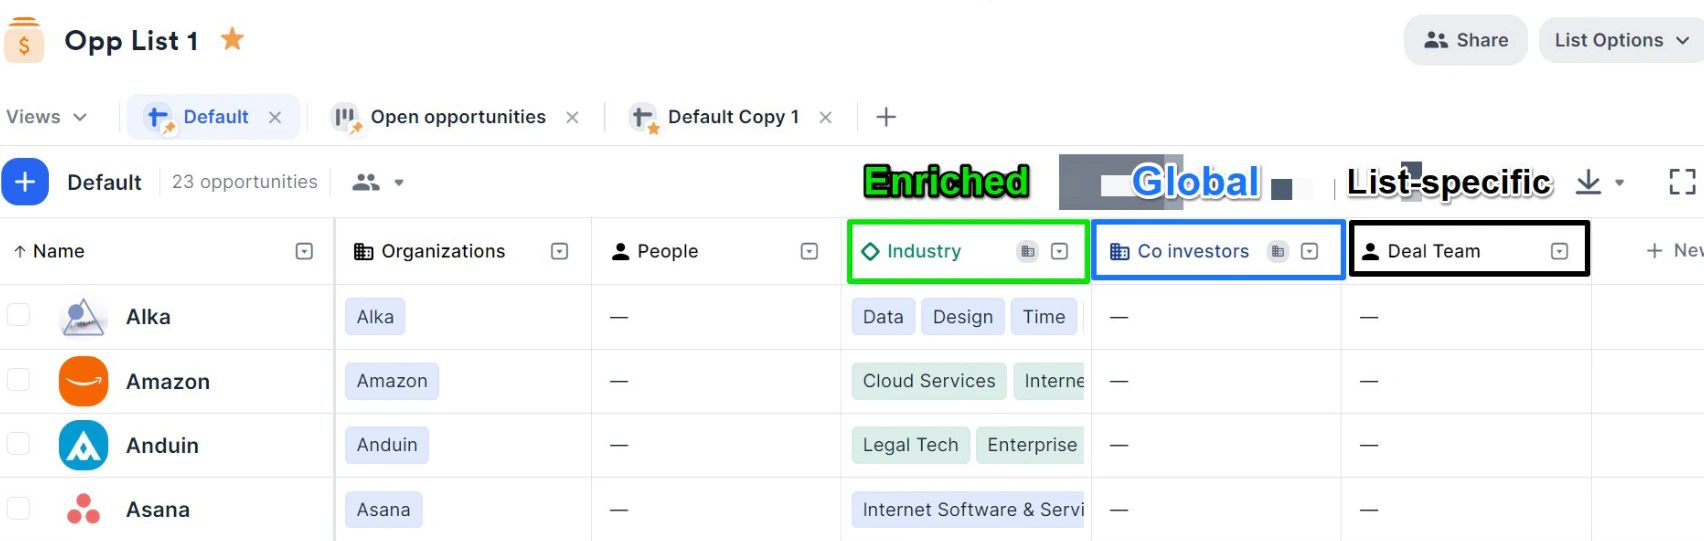The image size is (1704, 541).
Task: Open the people sharing dropdown beside 23 opportunities
Action: (378, 182)
